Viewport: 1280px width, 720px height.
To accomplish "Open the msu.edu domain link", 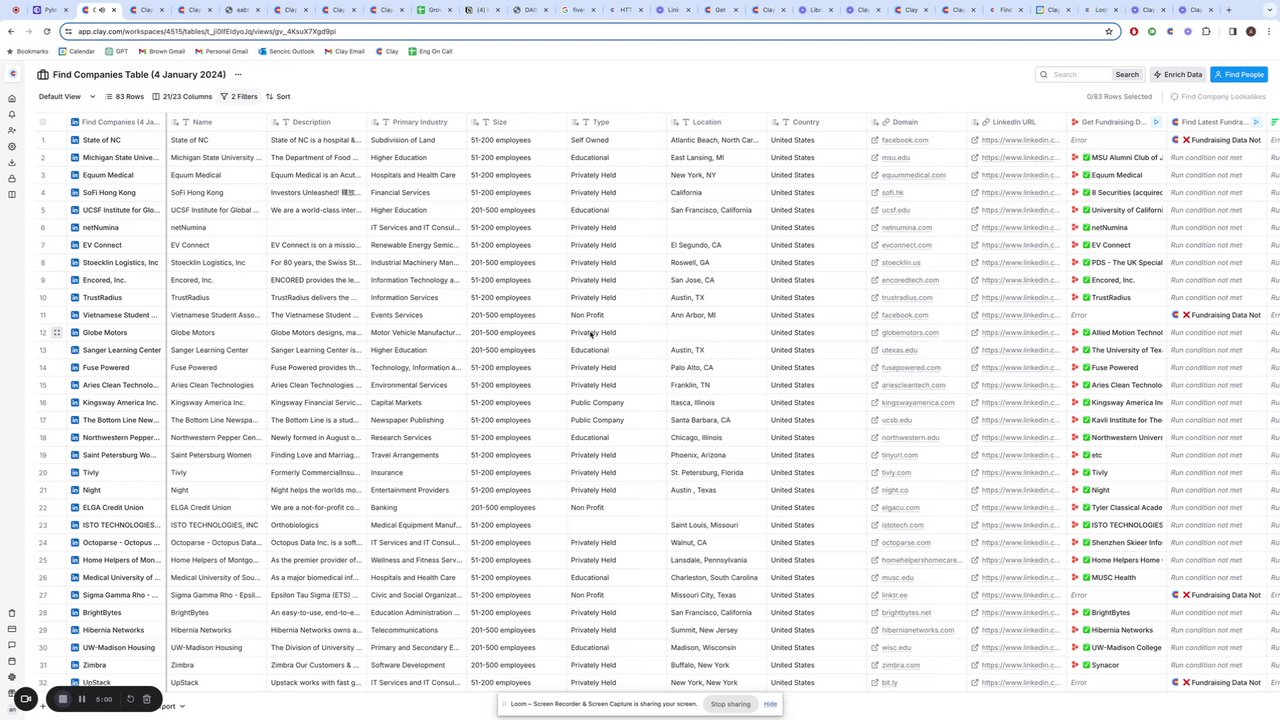I will click(895, 158).
